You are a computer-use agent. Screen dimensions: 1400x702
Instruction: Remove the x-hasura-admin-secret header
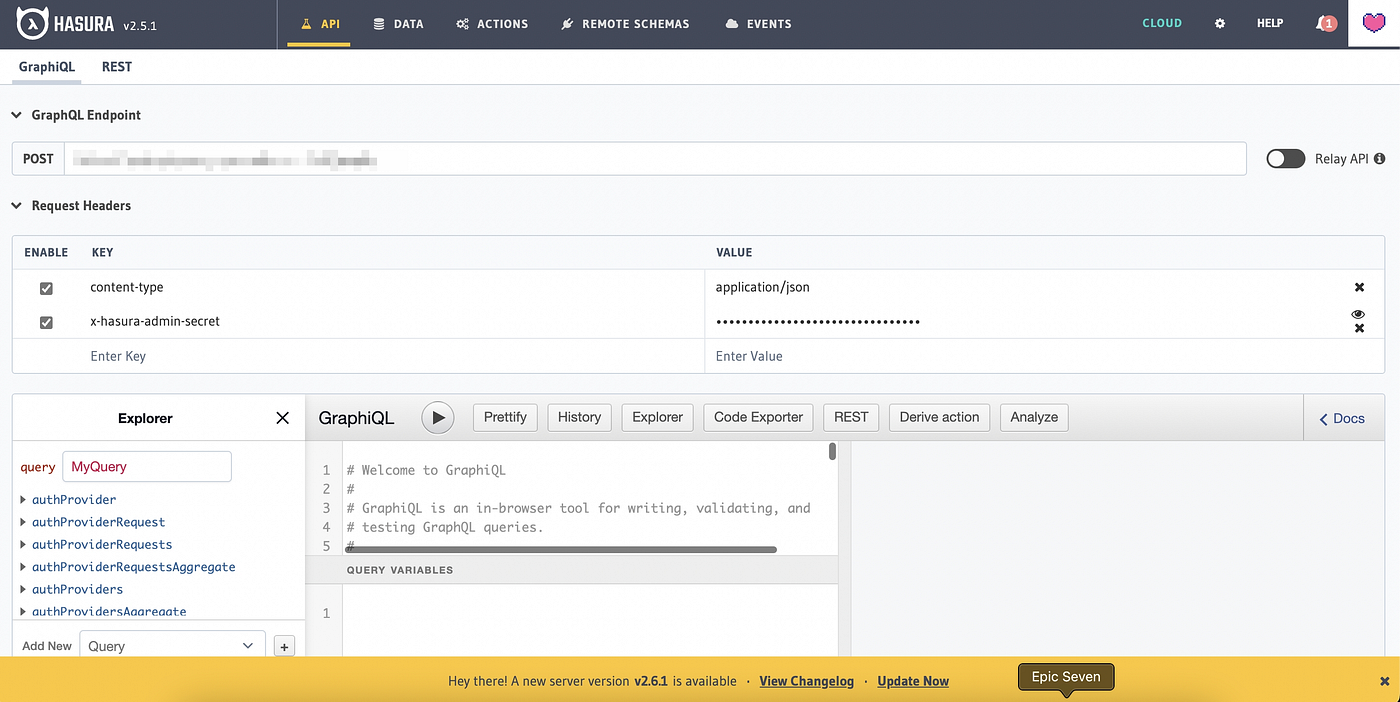1359,328
